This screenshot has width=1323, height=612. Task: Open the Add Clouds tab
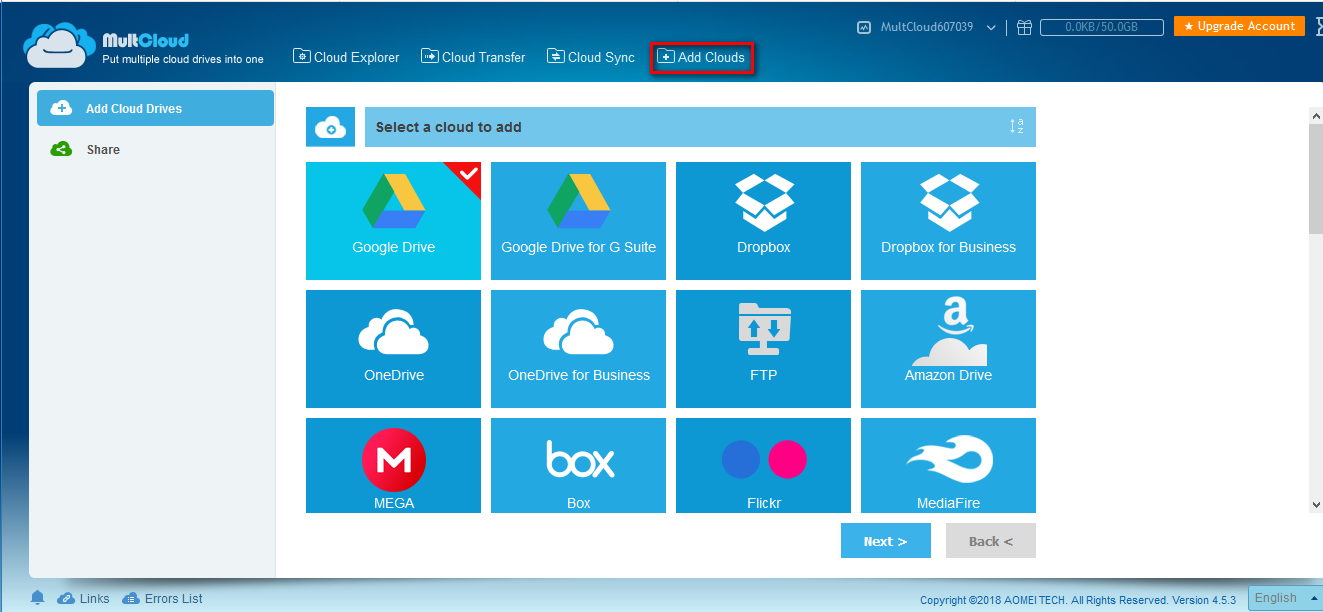(701, 58)
